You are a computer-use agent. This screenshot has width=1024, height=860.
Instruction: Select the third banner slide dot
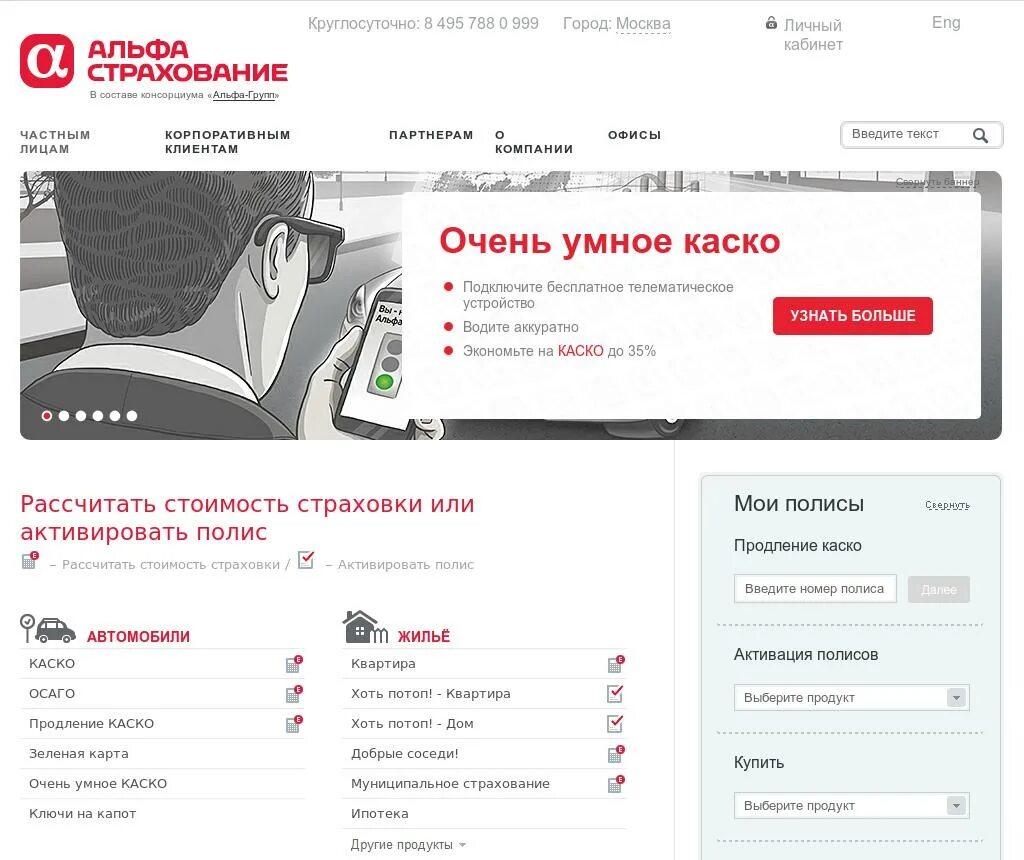pos(81,416)
